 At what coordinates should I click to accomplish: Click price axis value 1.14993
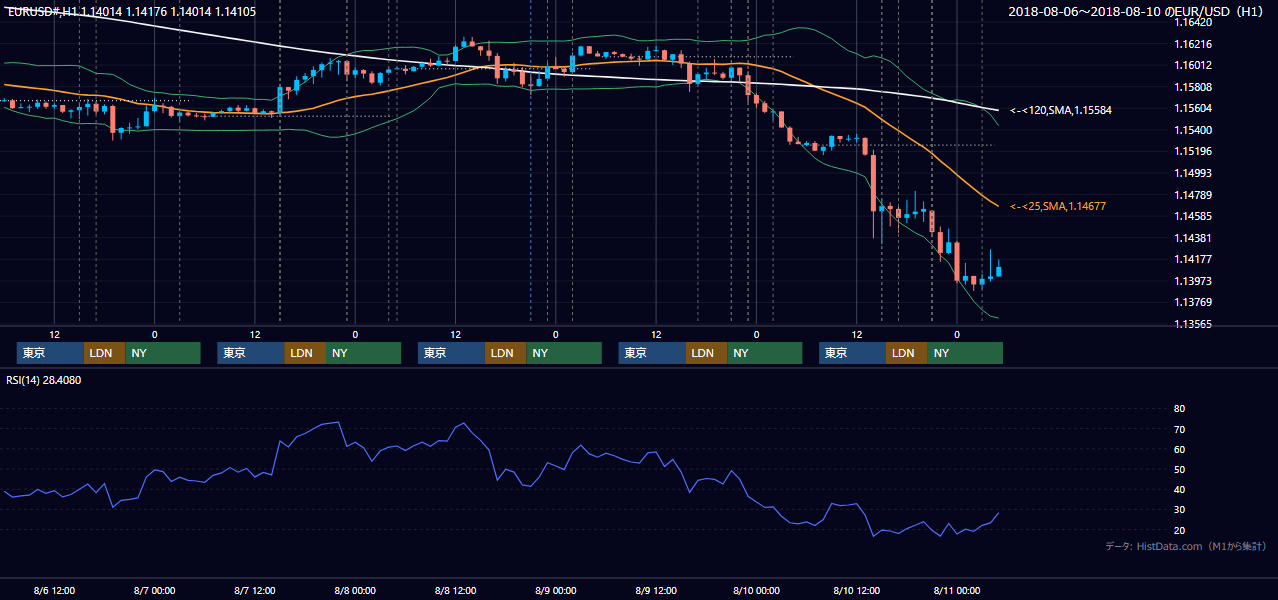(x=1193, y=173)
